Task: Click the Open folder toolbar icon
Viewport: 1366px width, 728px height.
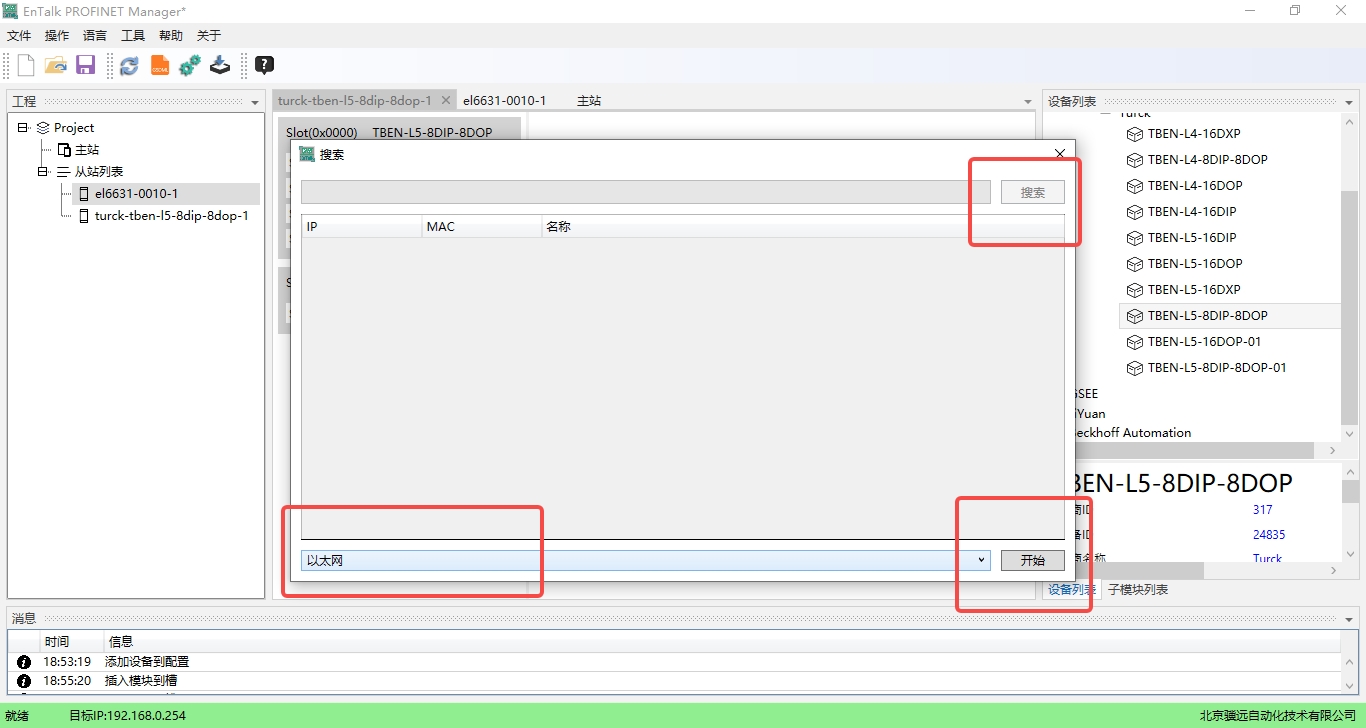Action: (x=56, y=66)
